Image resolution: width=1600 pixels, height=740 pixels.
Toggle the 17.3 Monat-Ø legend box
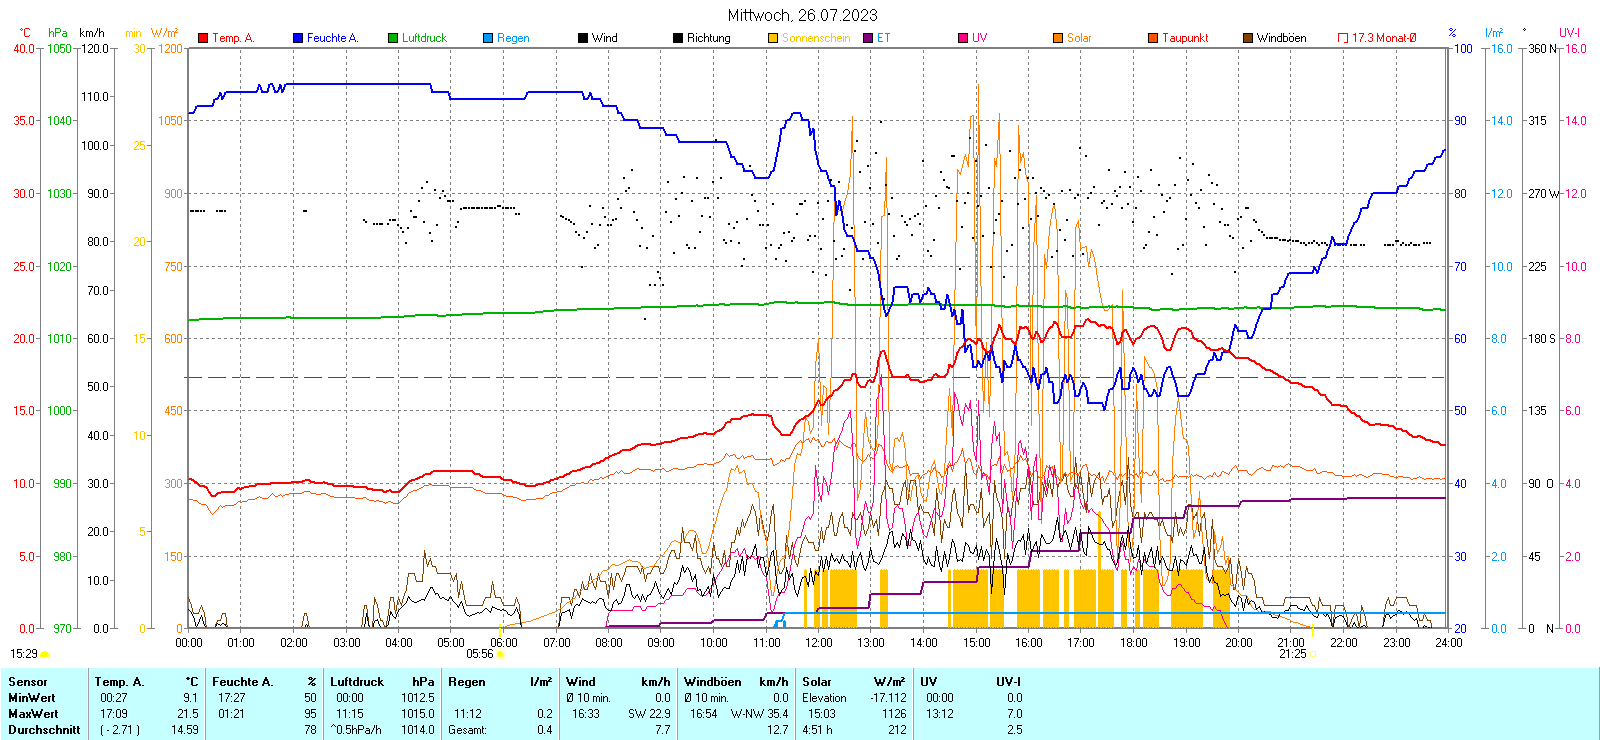(x=1343, y=38)
